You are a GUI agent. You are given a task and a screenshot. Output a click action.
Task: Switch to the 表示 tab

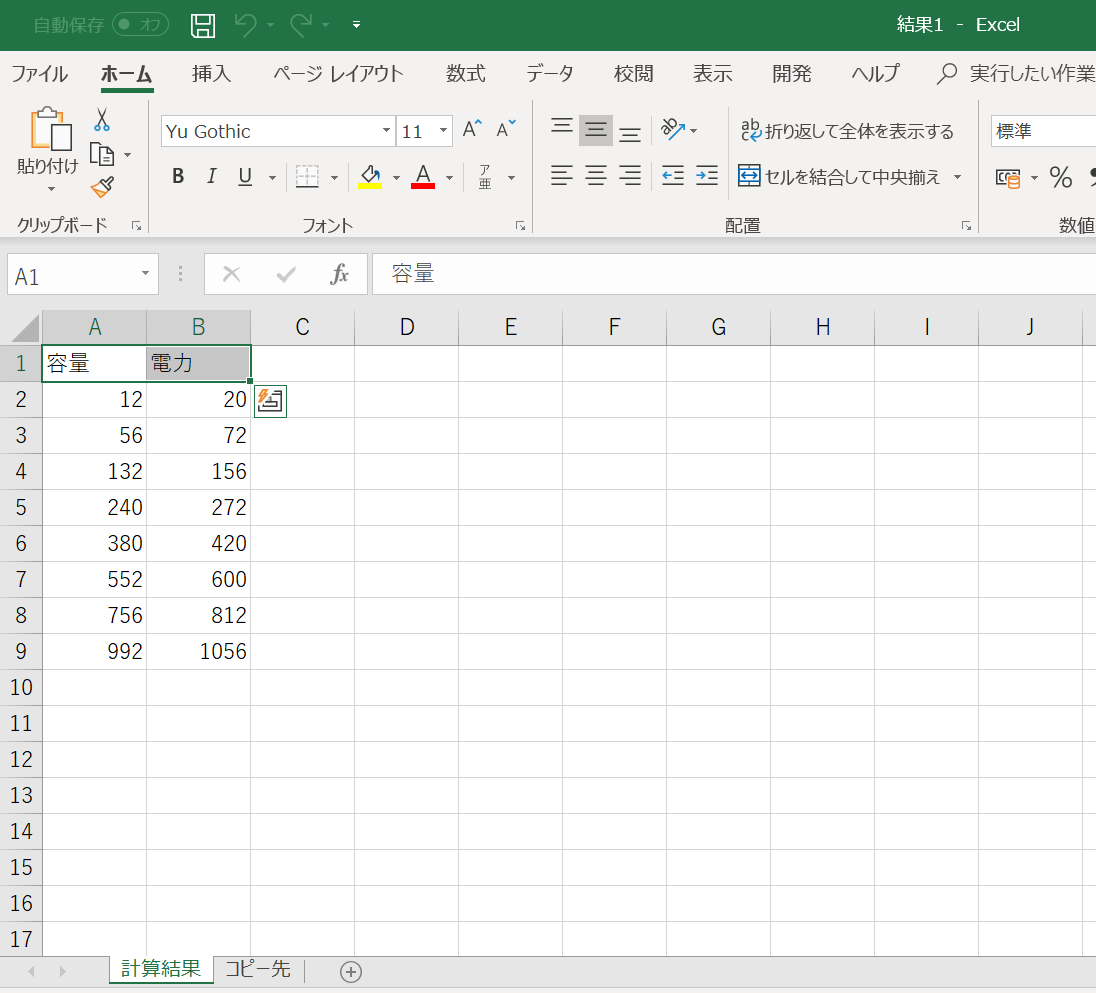(712, 73)
